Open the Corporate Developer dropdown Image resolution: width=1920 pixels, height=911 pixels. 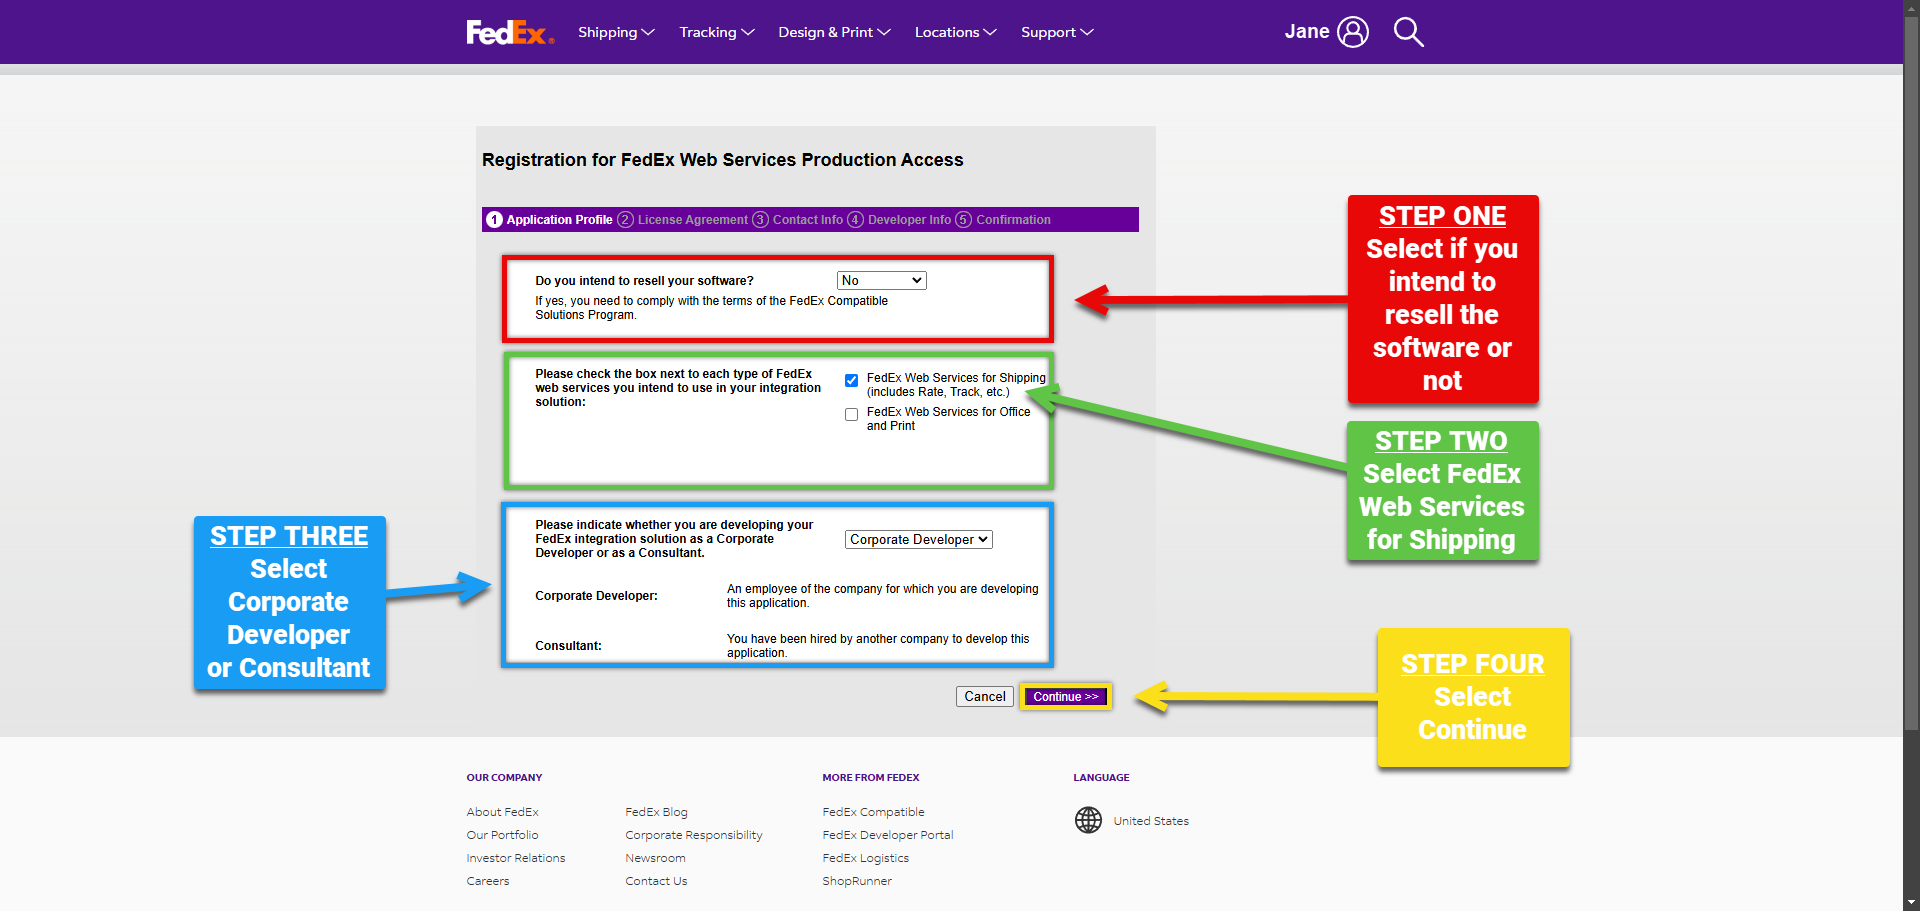pos(918,540)
